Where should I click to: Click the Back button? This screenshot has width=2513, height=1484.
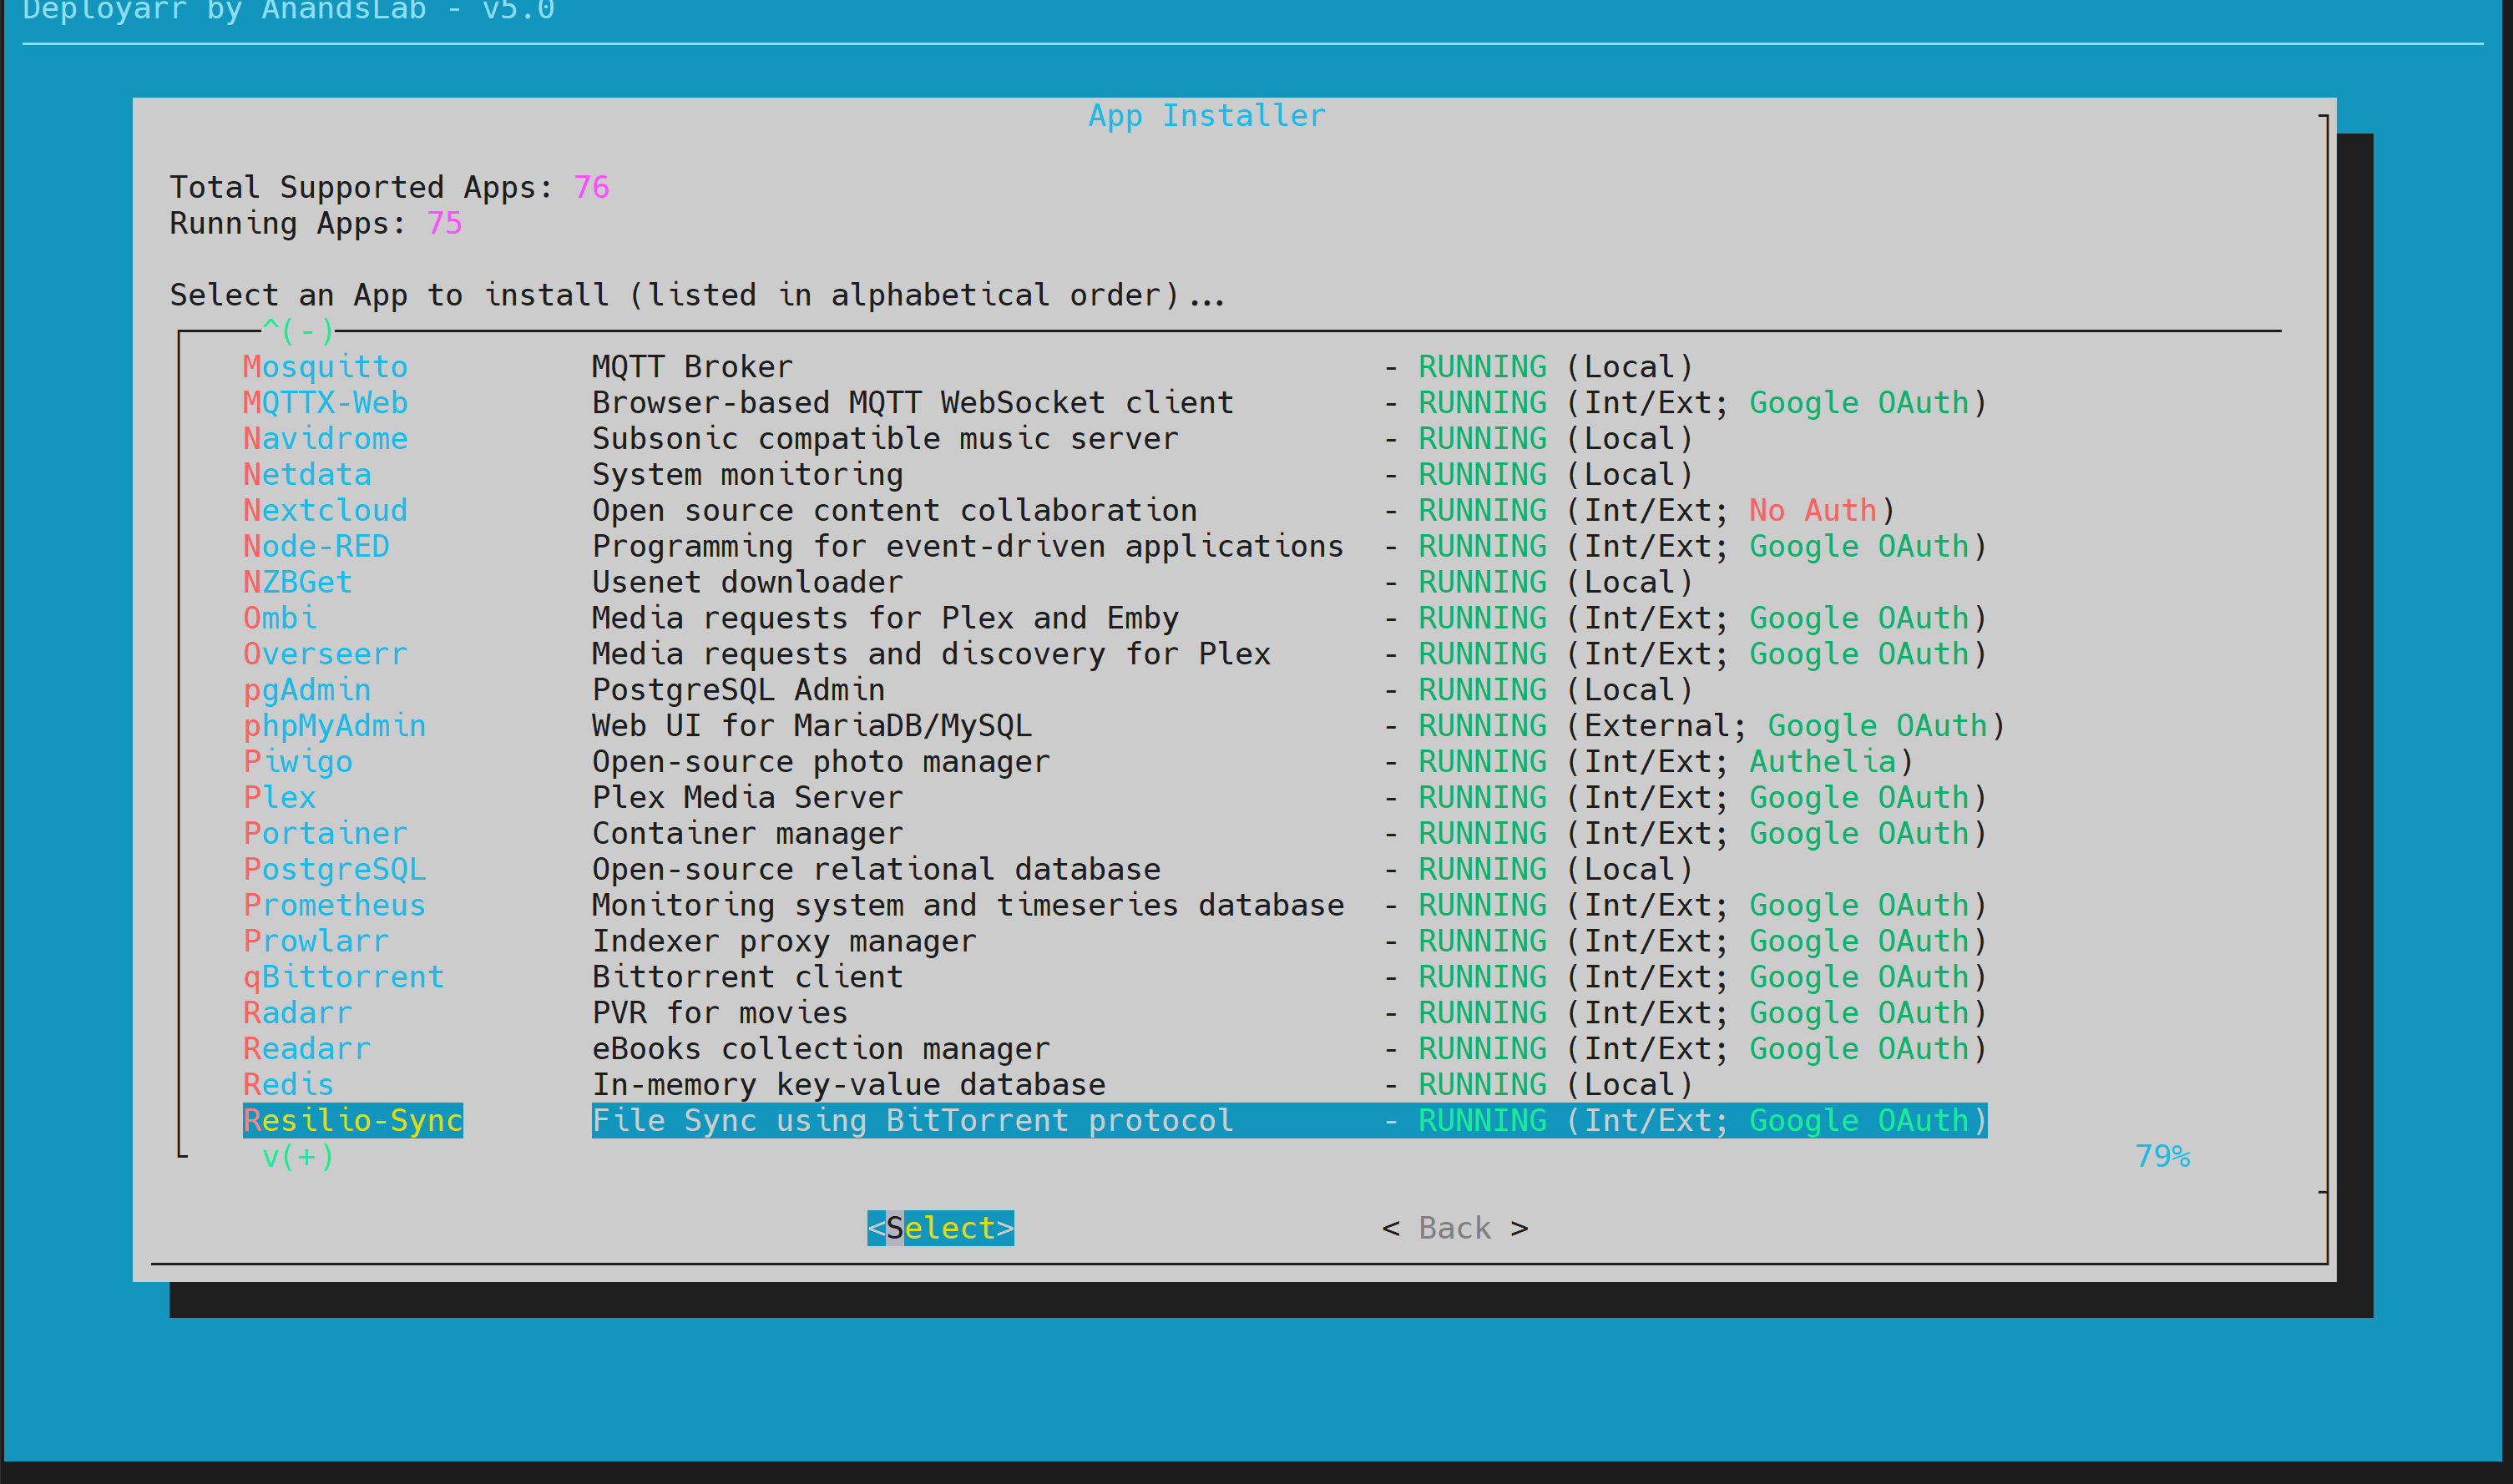1454,1227
